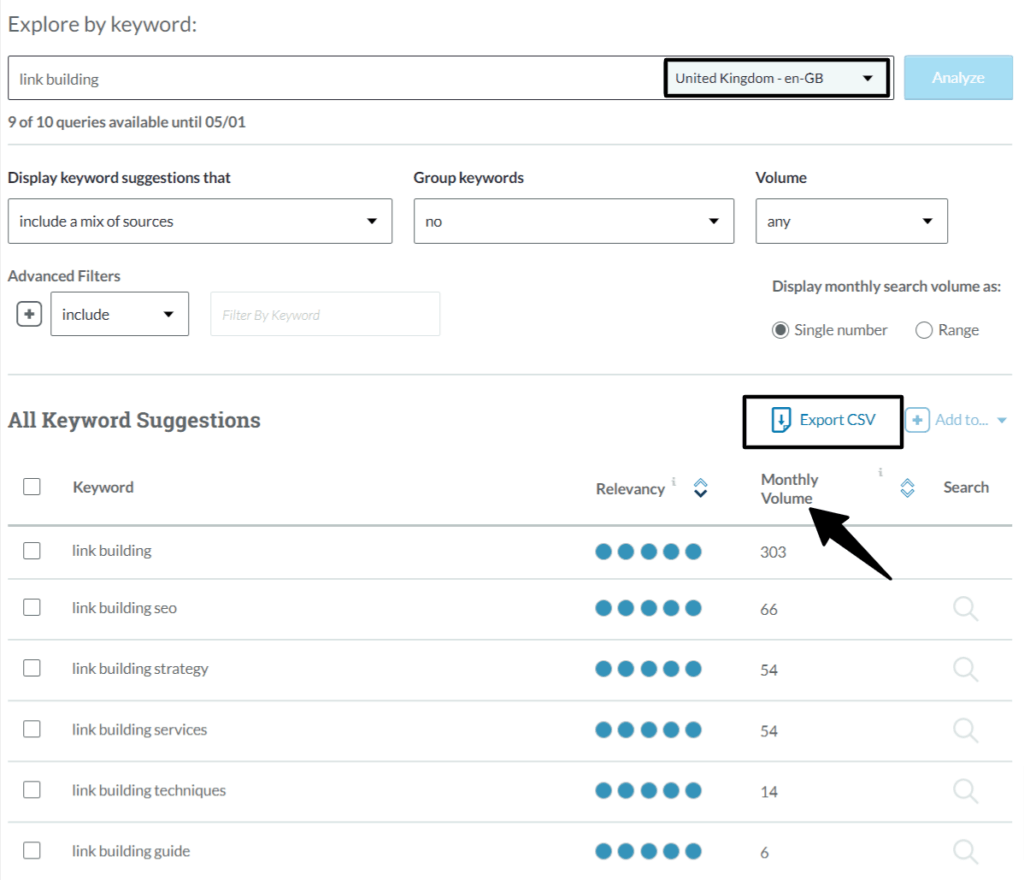Open the United Kingdom - en-GB locale dropdown
The width and height of the screenshot is (1024, 880).
(775, 78)
